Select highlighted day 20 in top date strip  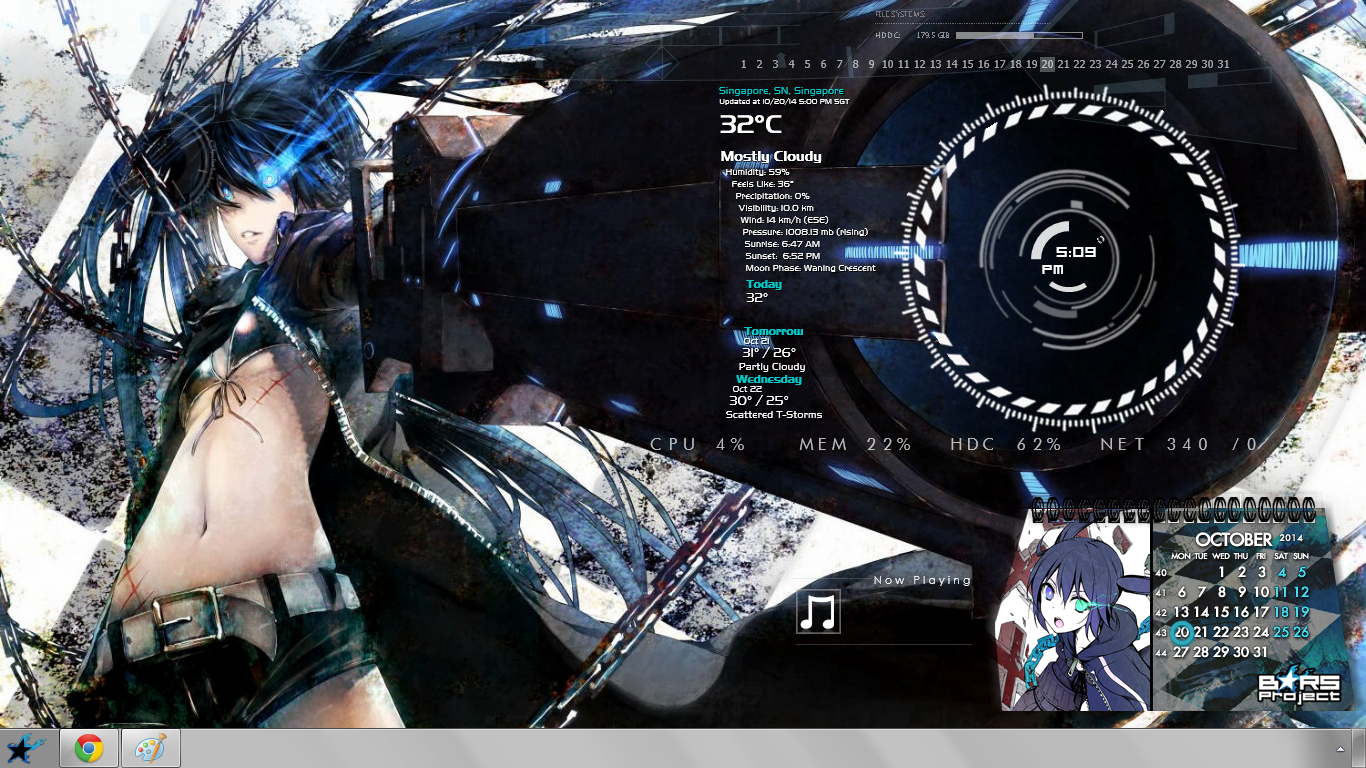point(1047,64)
